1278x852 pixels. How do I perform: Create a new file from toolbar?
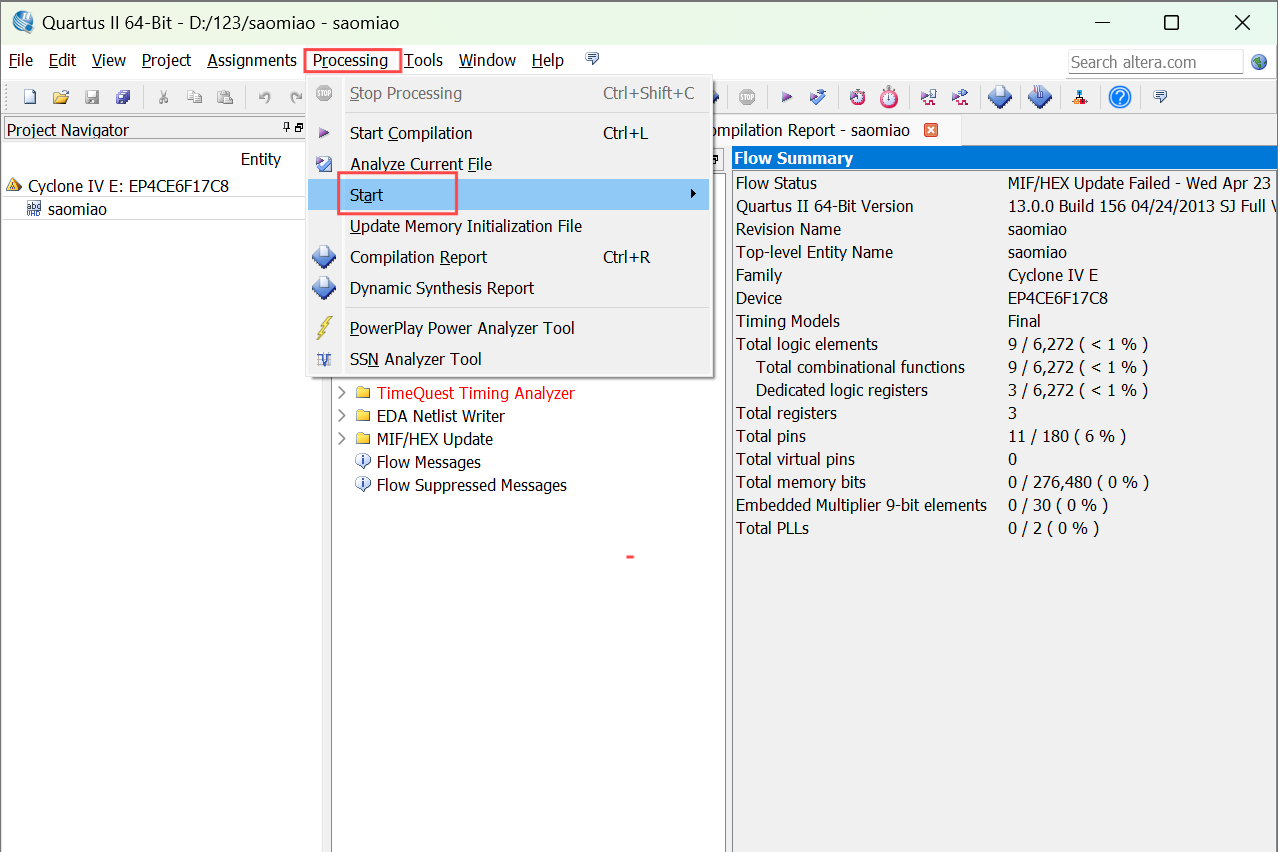pyautogui.click(x=30, y=97)
